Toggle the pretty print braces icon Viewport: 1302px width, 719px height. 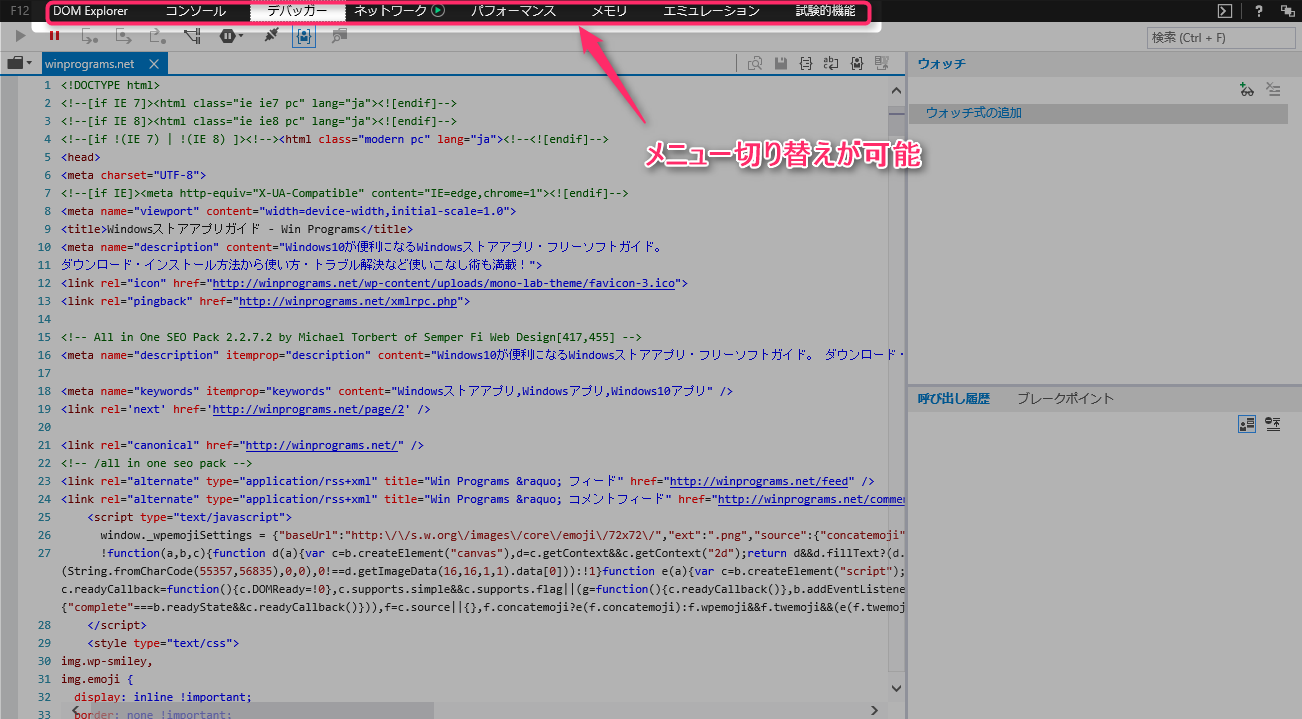click(x=806, y=63)
